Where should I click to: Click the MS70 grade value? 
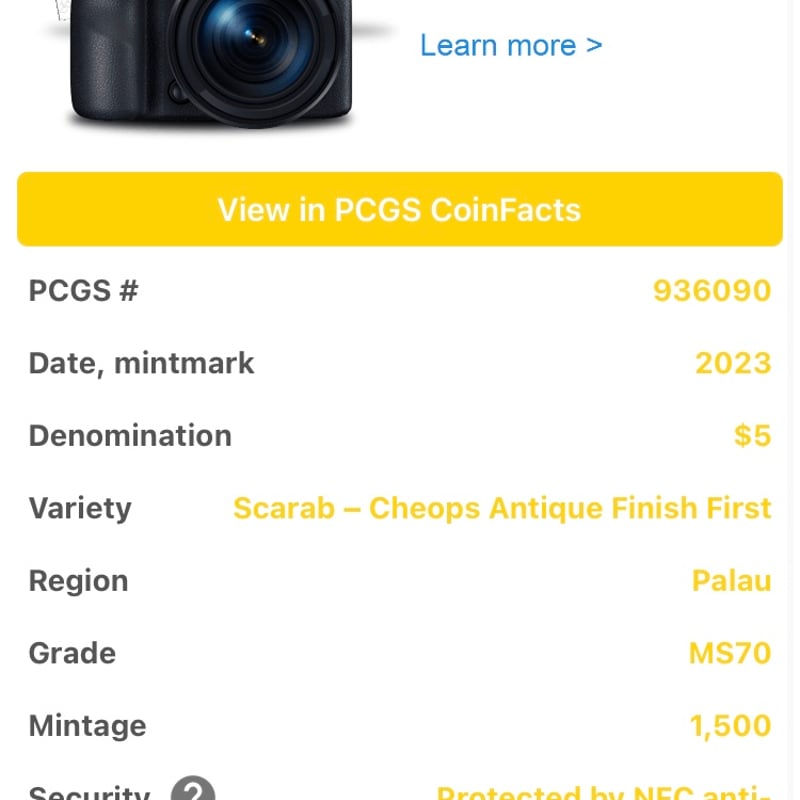click(730, 652)
